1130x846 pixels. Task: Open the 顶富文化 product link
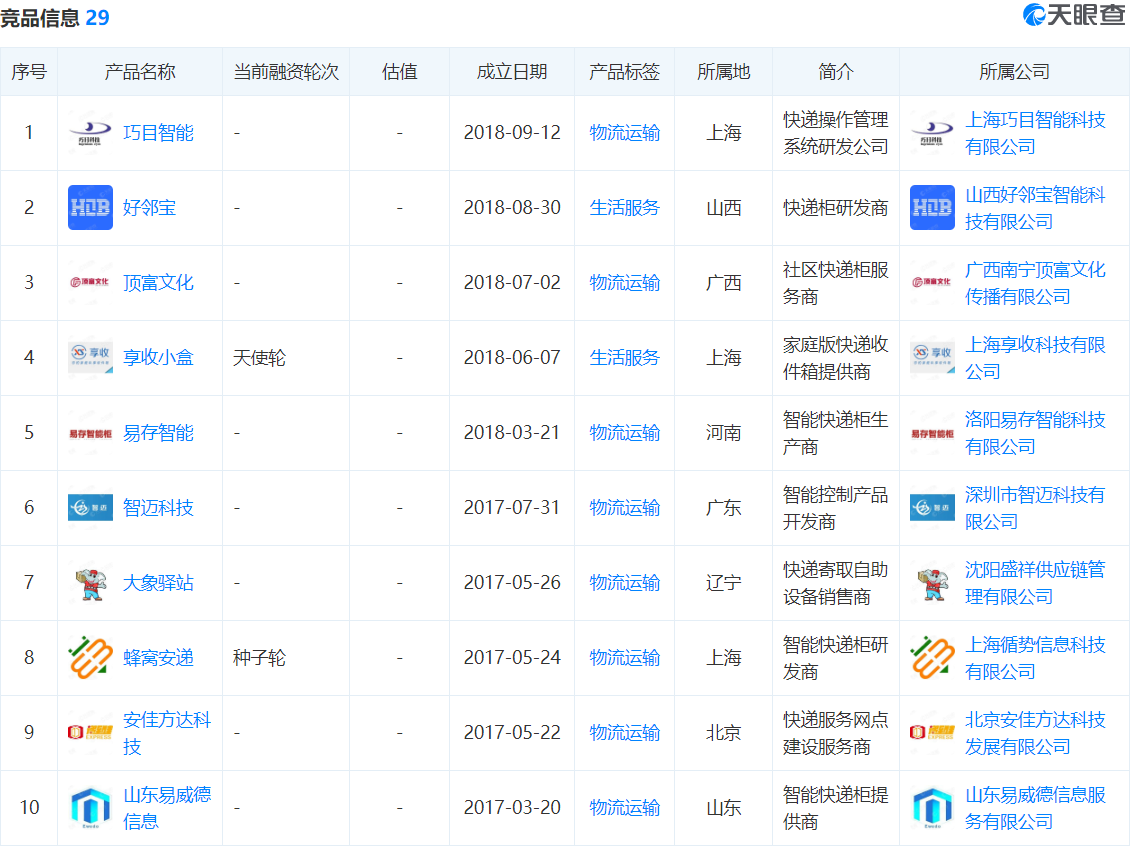[158, 283]
